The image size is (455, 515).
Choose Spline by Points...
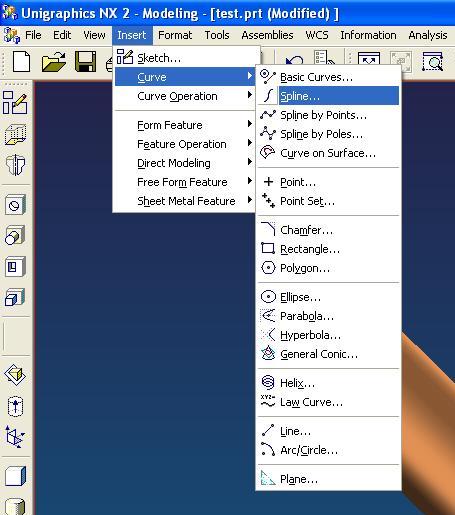pos(329,115)
